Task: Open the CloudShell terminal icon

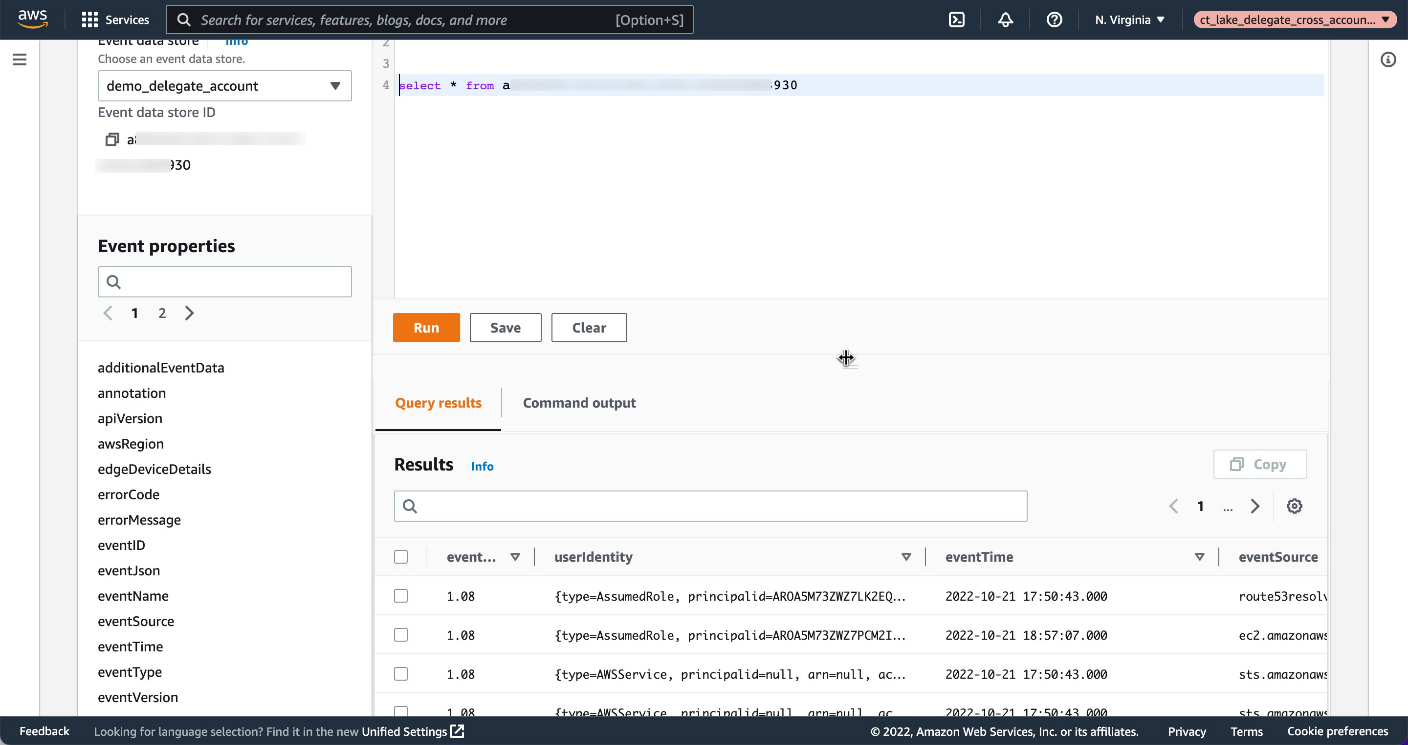Action: (x=957, y=19)
